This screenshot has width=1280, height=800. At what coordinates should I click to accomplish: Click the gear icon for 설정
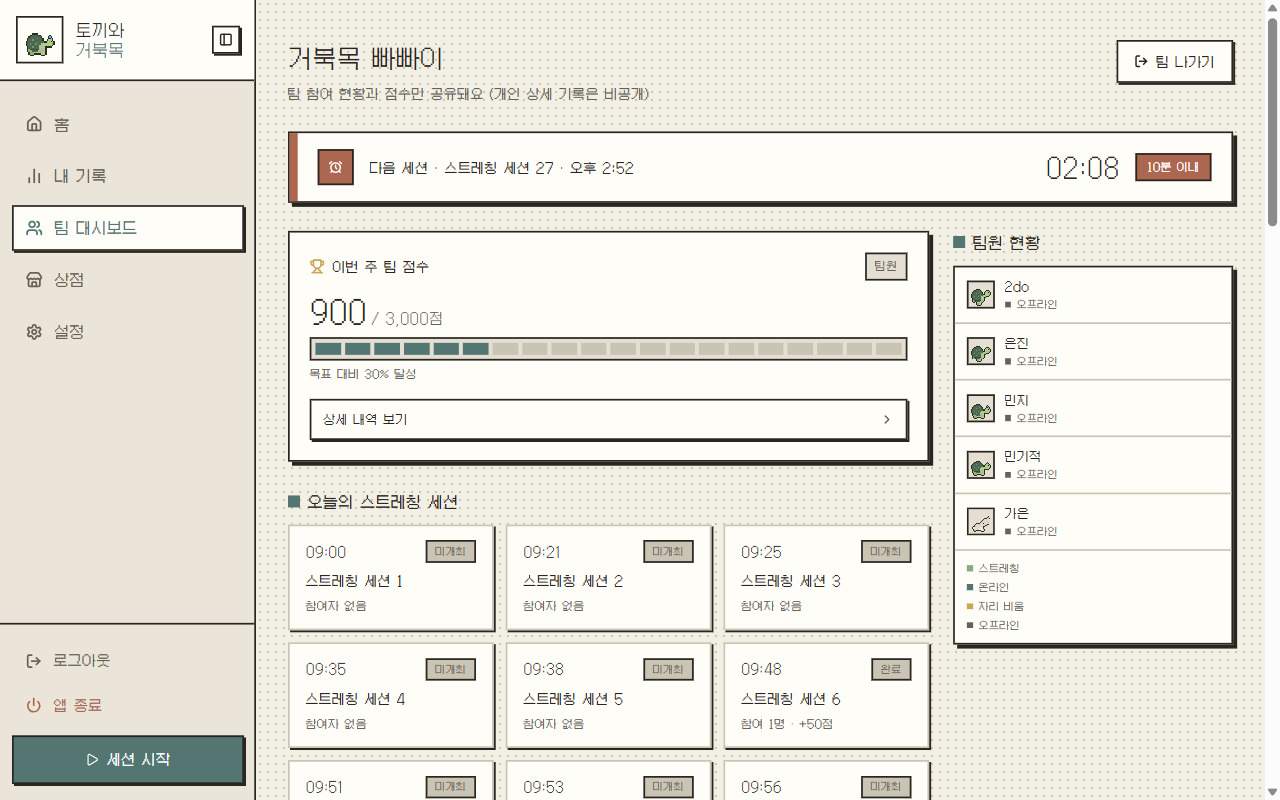[x=34, y=332]
